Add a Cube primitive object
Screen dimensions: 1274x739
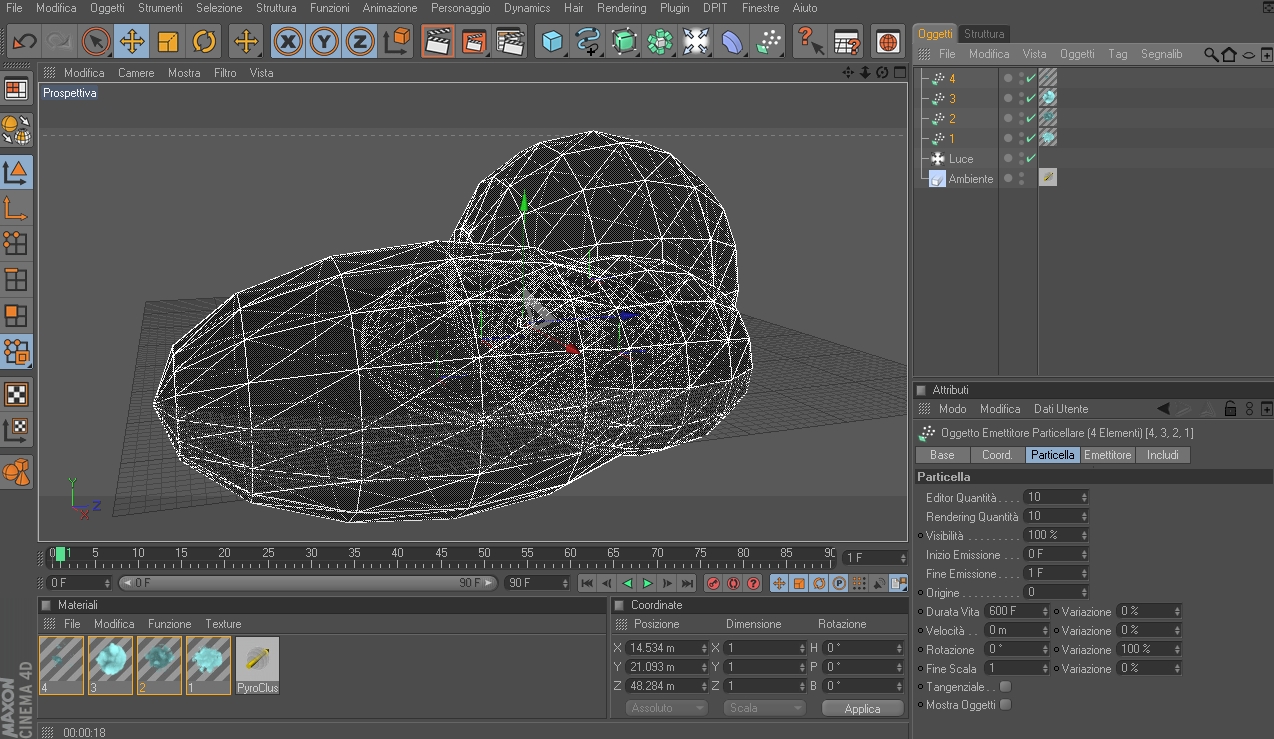click(x=551, y=42)
